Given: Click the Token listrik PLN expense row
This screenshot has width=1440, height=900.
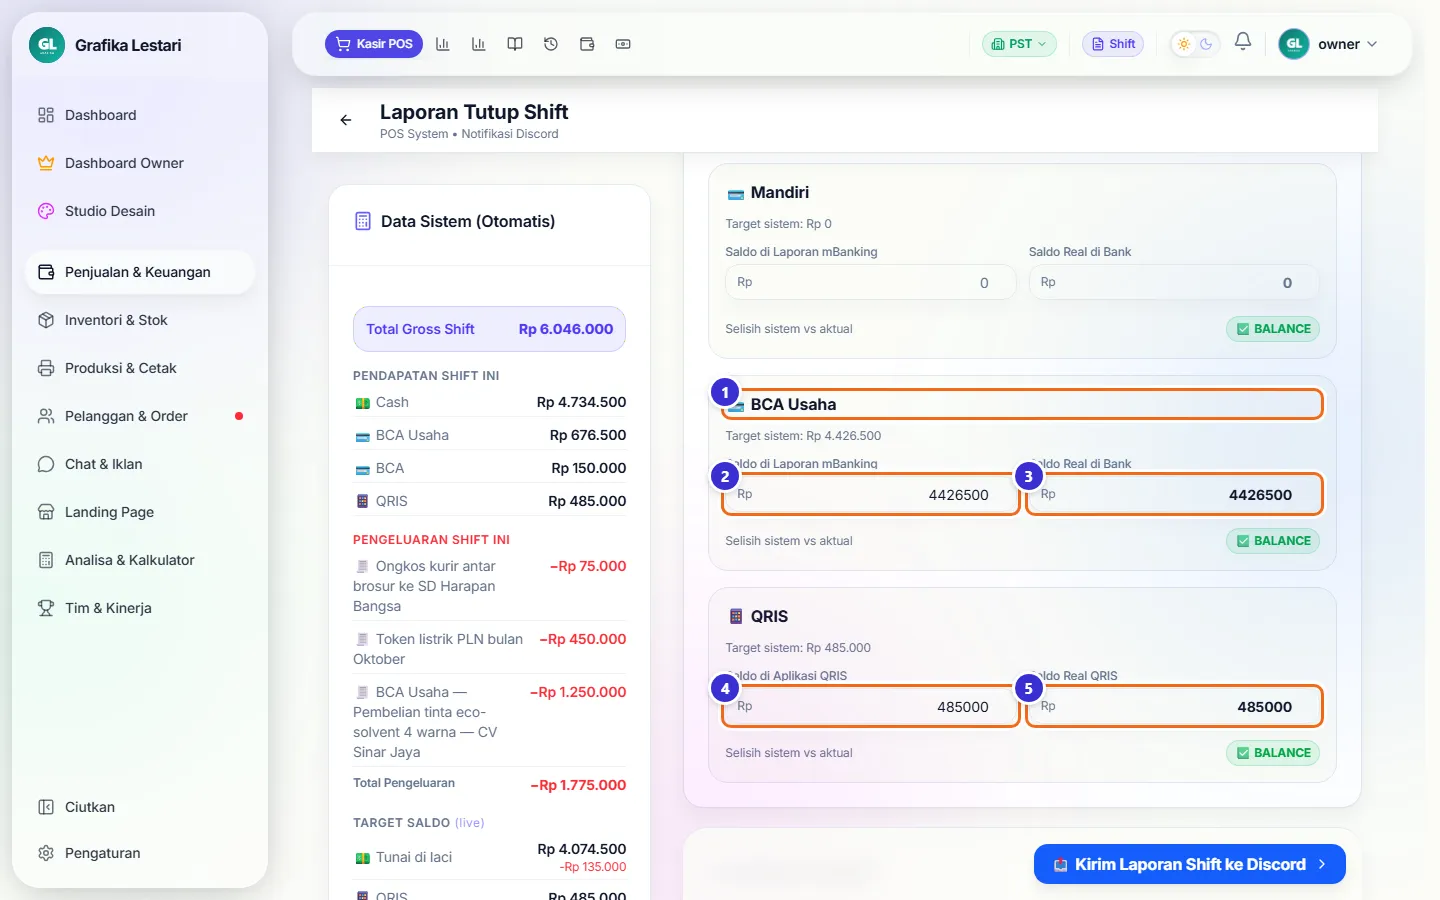Looking at the screenshot, I should point(489,649).
